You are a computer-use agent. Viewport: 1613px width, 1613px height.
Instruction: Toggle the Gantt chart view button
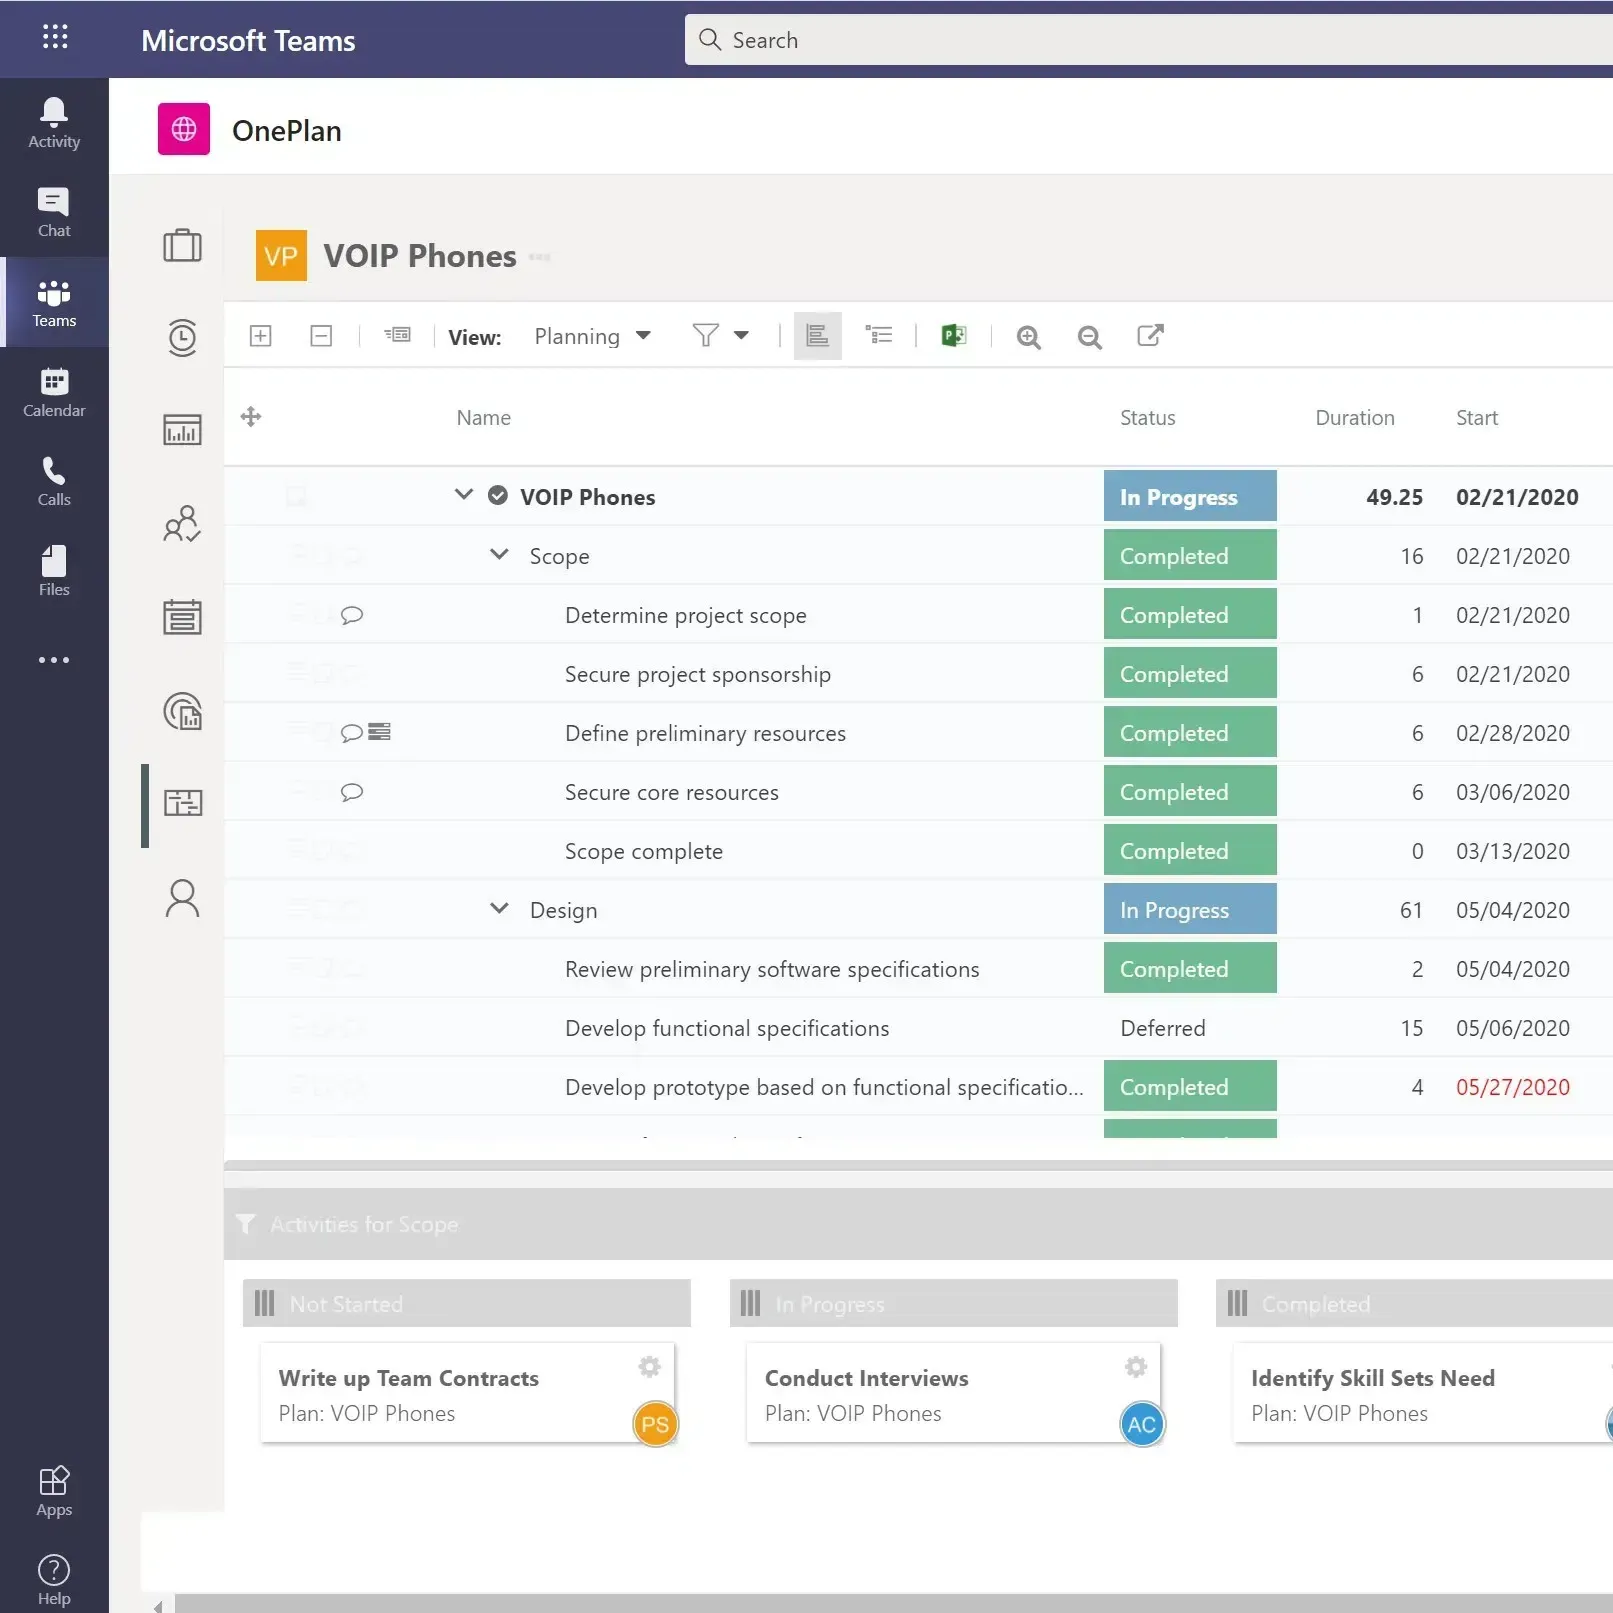pyautogui.click(x=817, y=336)
